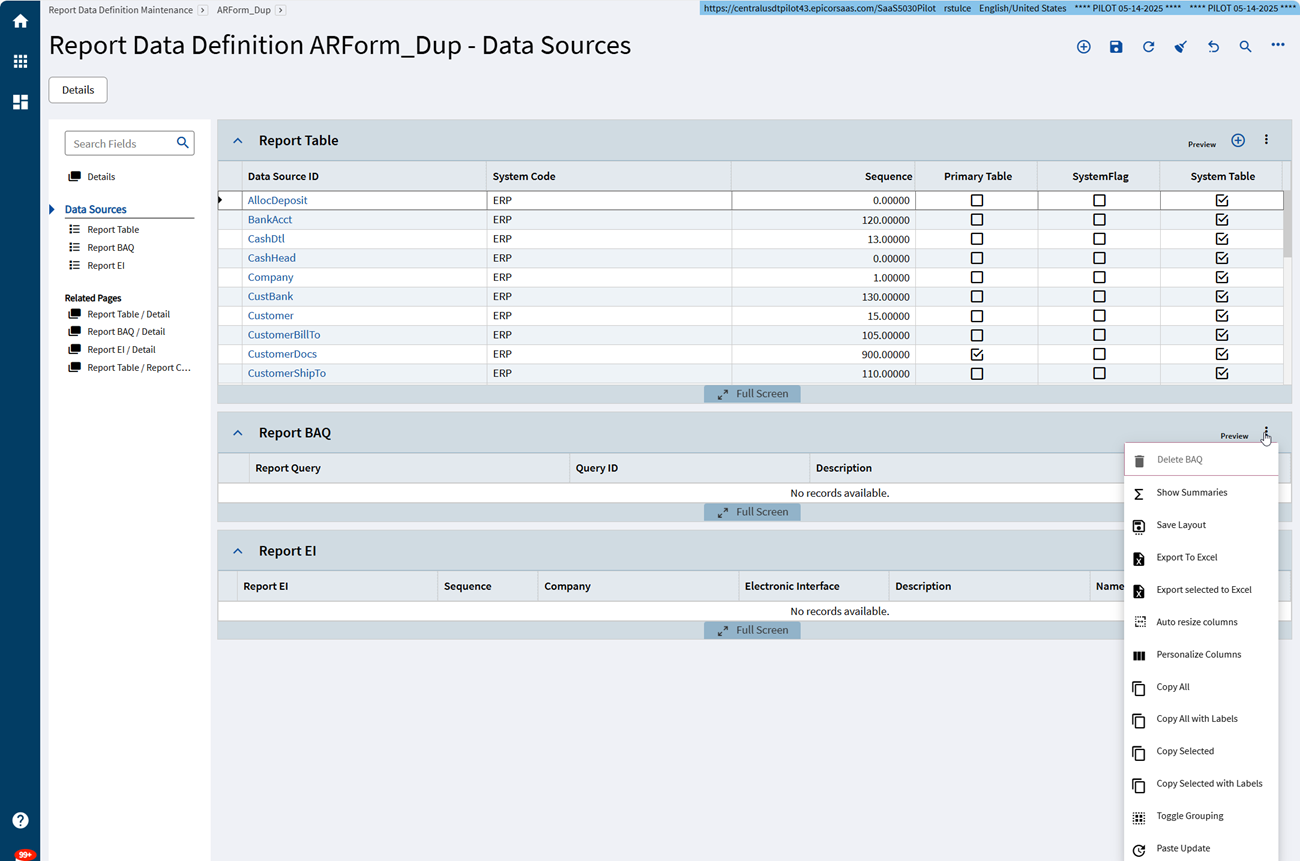Choose Personalize Columns in the context menu
Screen dimensions: 1300x861
(1198, 654)
